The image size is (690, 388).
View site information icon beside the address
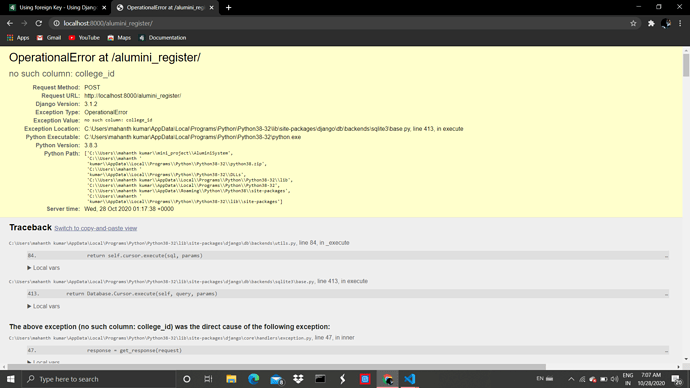coord(56,23)
